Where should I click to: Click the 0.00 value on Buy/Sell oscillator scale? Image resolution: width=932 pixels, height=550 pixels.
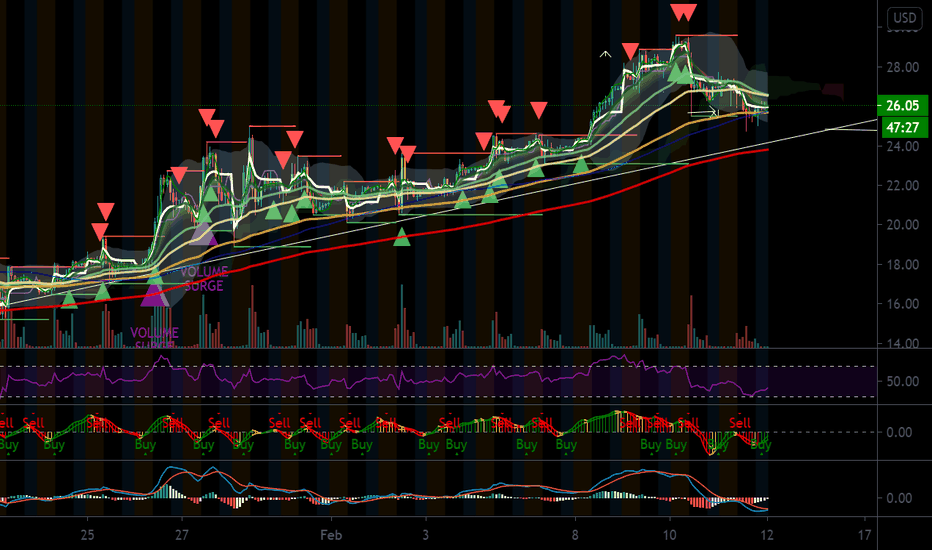[899, 432]
